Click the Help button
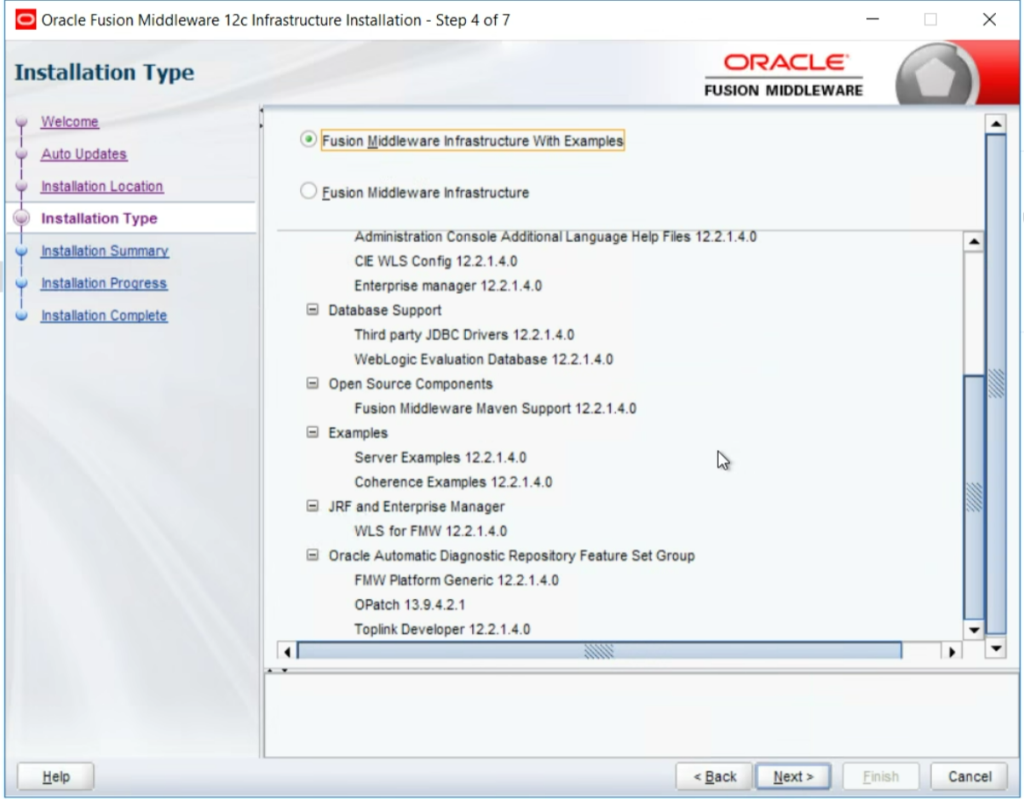The width and height of the screenshot is (1024, 799). pyautogui.click(x=56, y=776)
